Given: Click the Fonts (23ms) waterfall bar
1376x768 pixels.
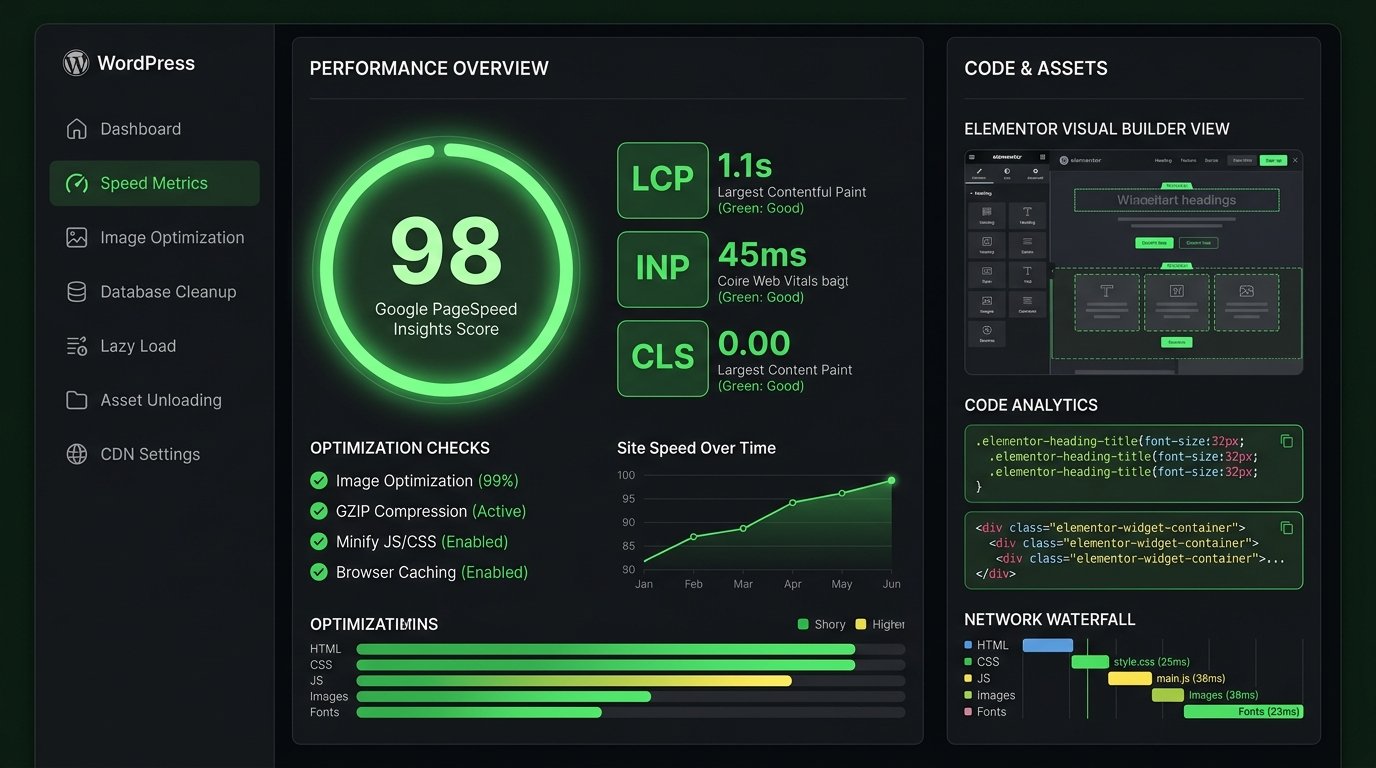Looking at the screenshot, I should (1243, 712).
